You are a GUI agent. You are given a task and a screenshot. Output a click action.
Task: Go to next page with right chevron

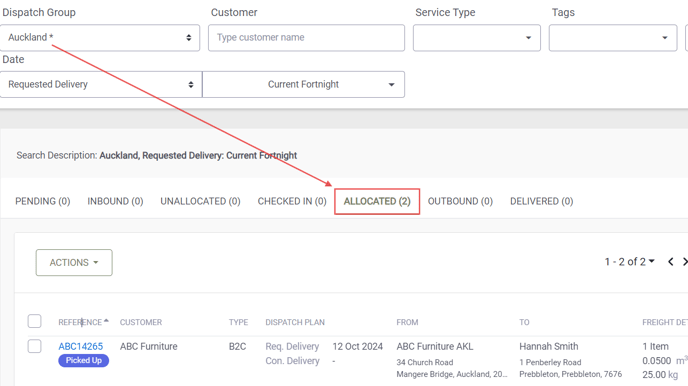point(685,262)
